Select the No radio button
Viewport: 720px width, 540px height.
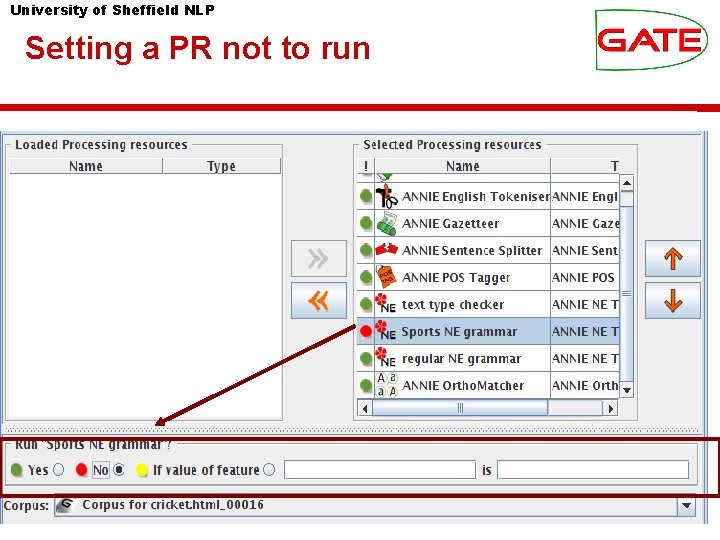[x=118, y=470]
